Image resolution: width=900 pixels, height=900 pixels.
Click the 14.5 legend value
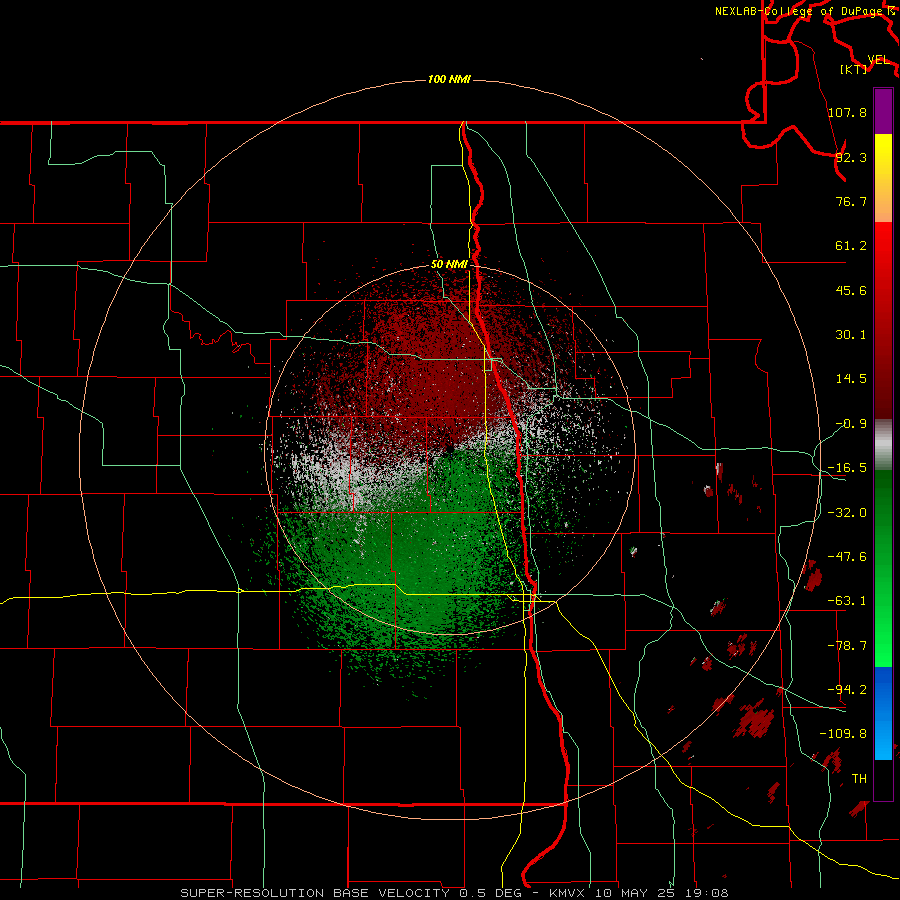(851, 379)
